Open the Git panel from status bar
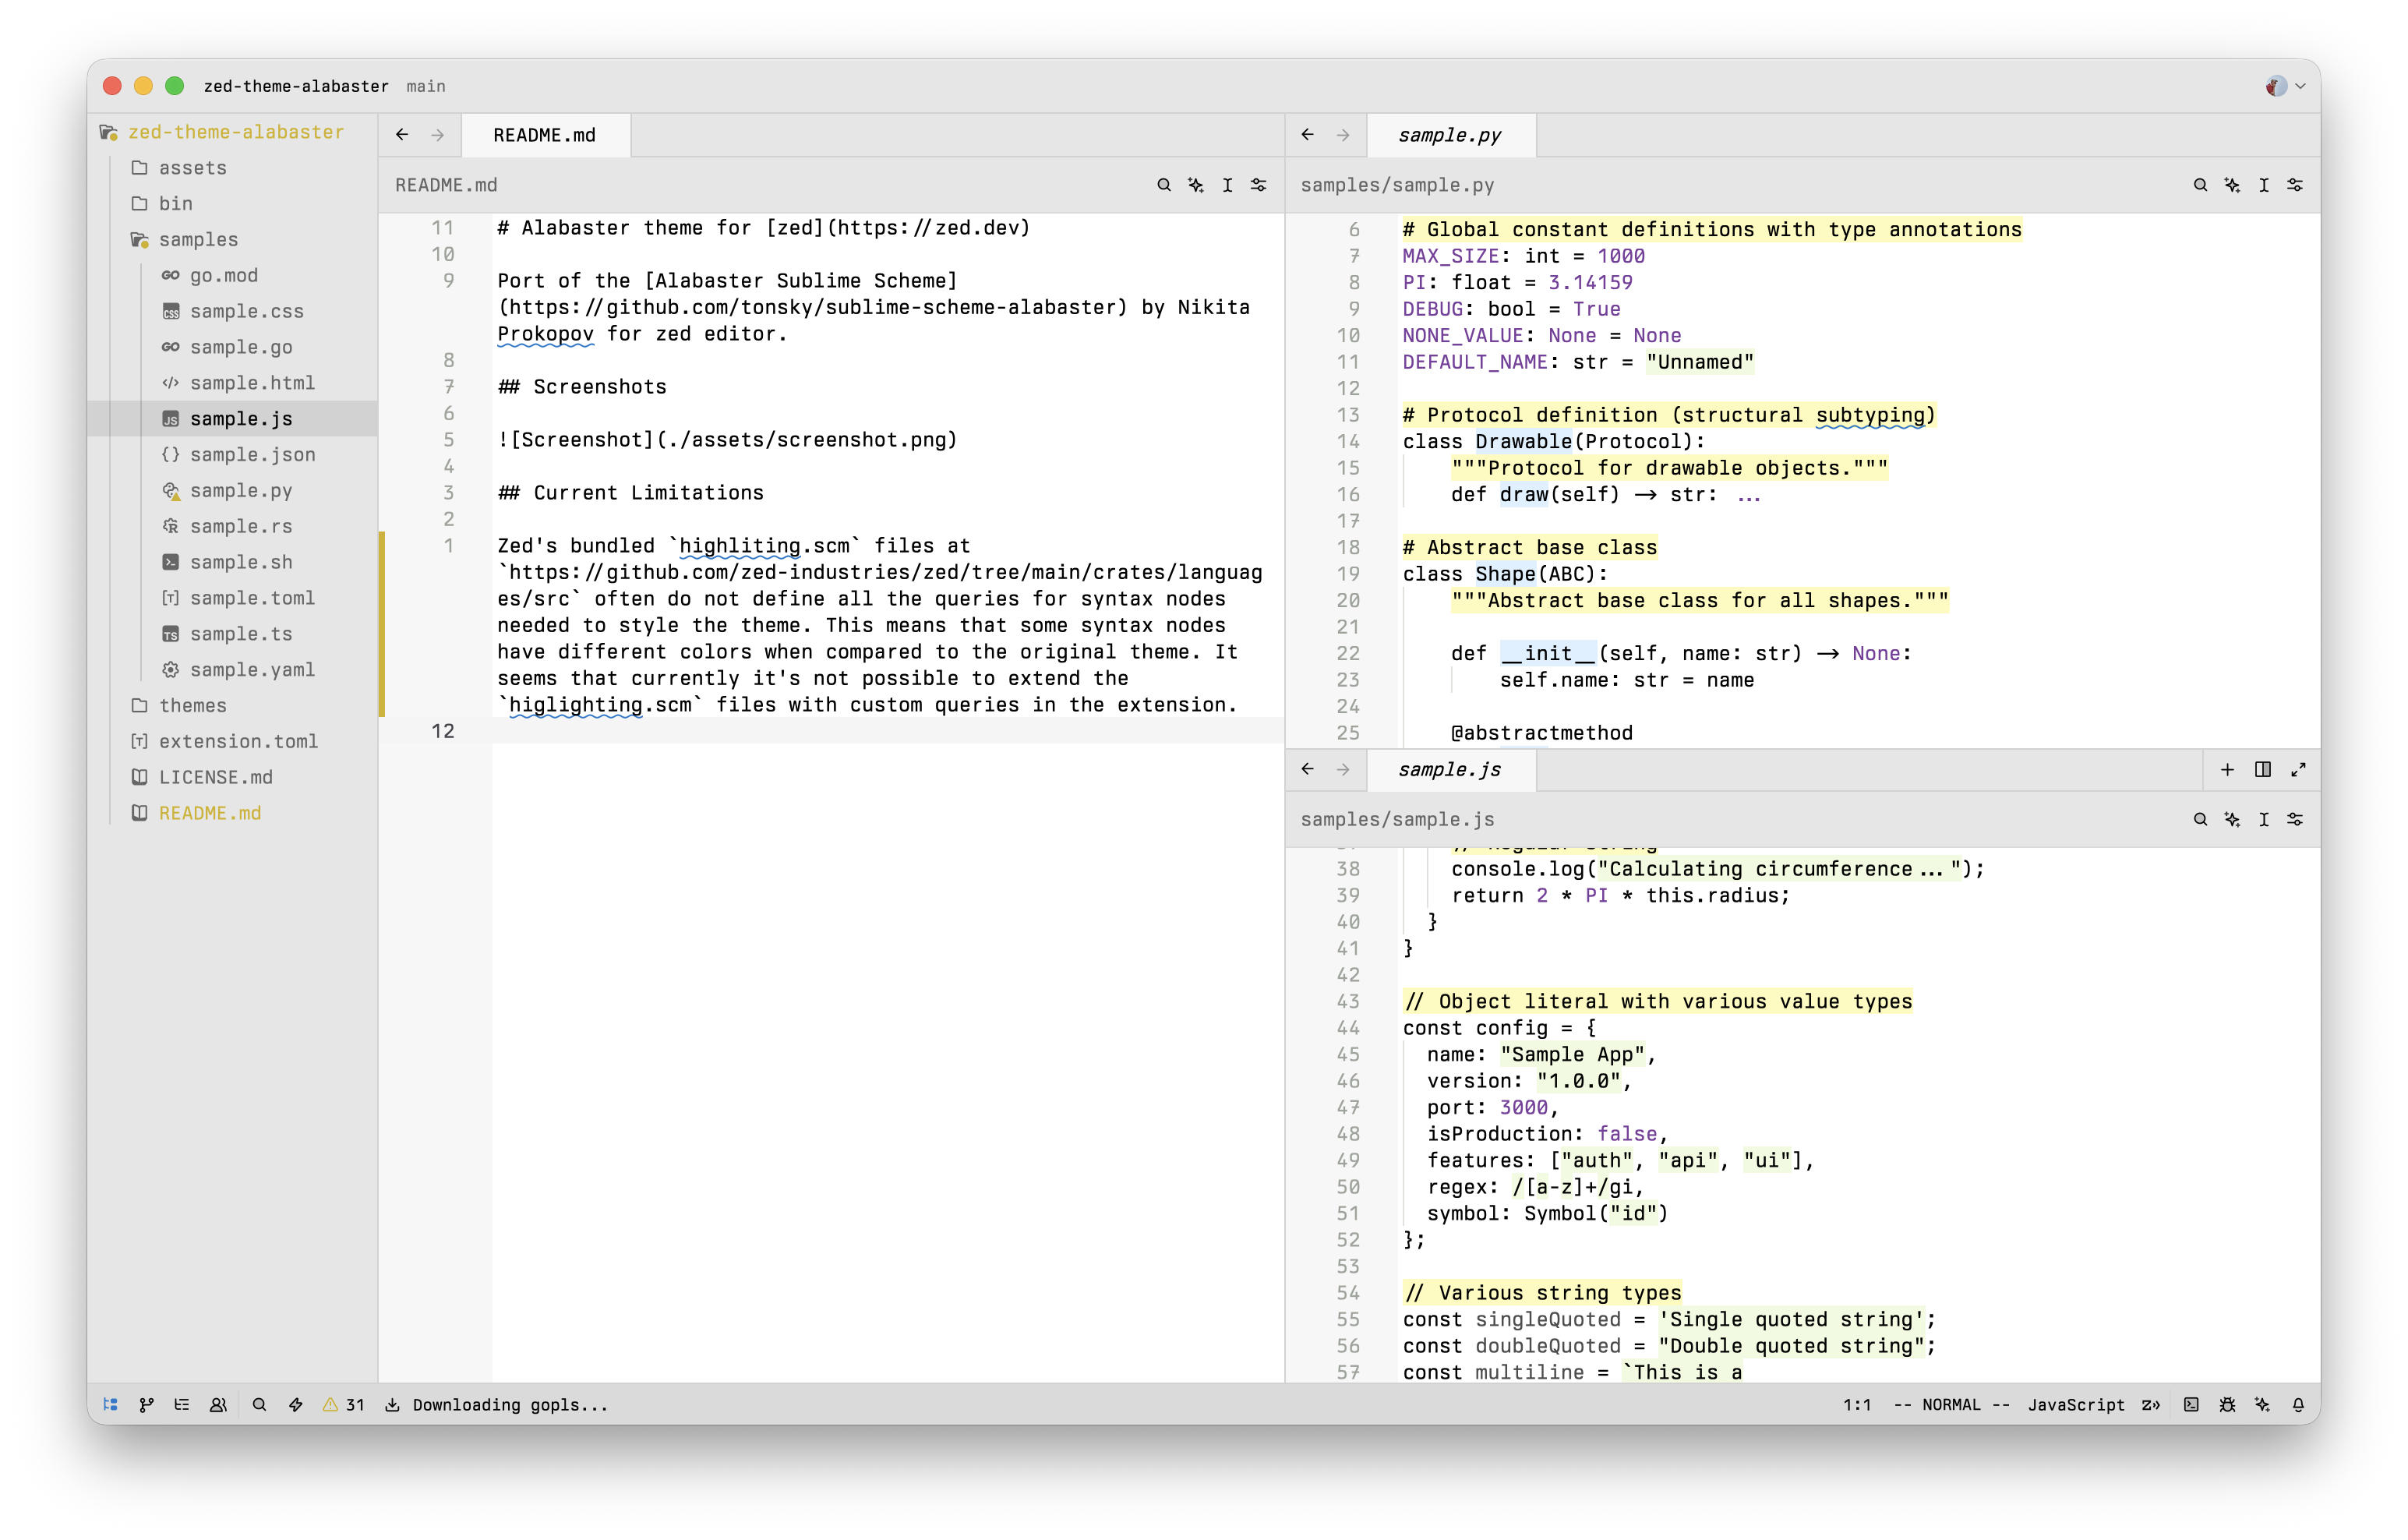This screenshot has width=2408, height=1540. [147, 1404]
